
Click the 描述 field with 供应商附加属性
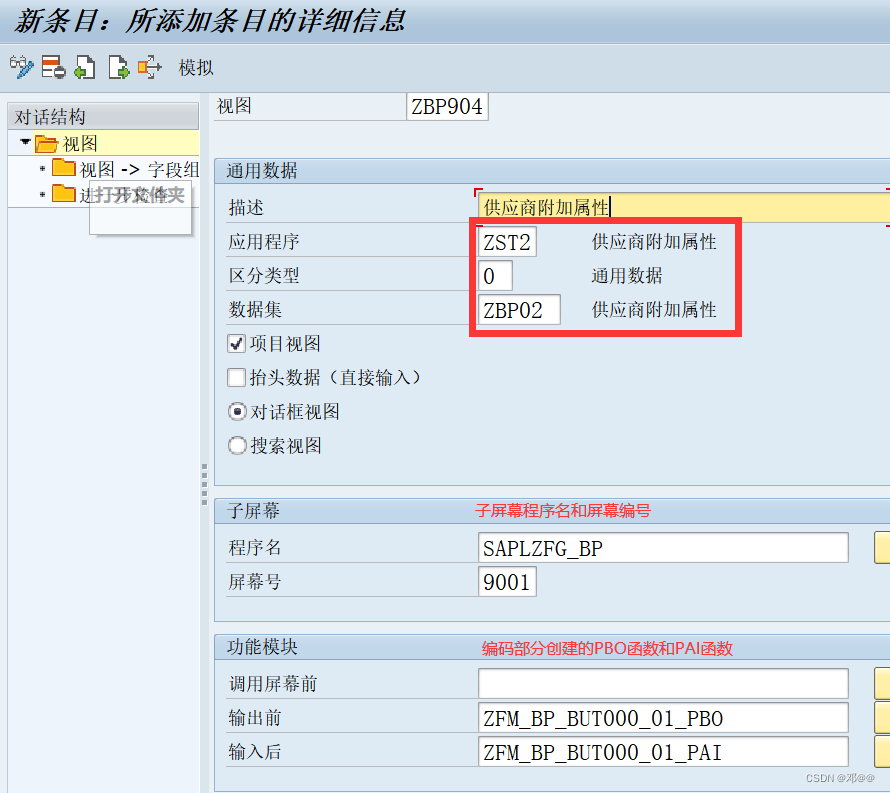click(683, 207)
